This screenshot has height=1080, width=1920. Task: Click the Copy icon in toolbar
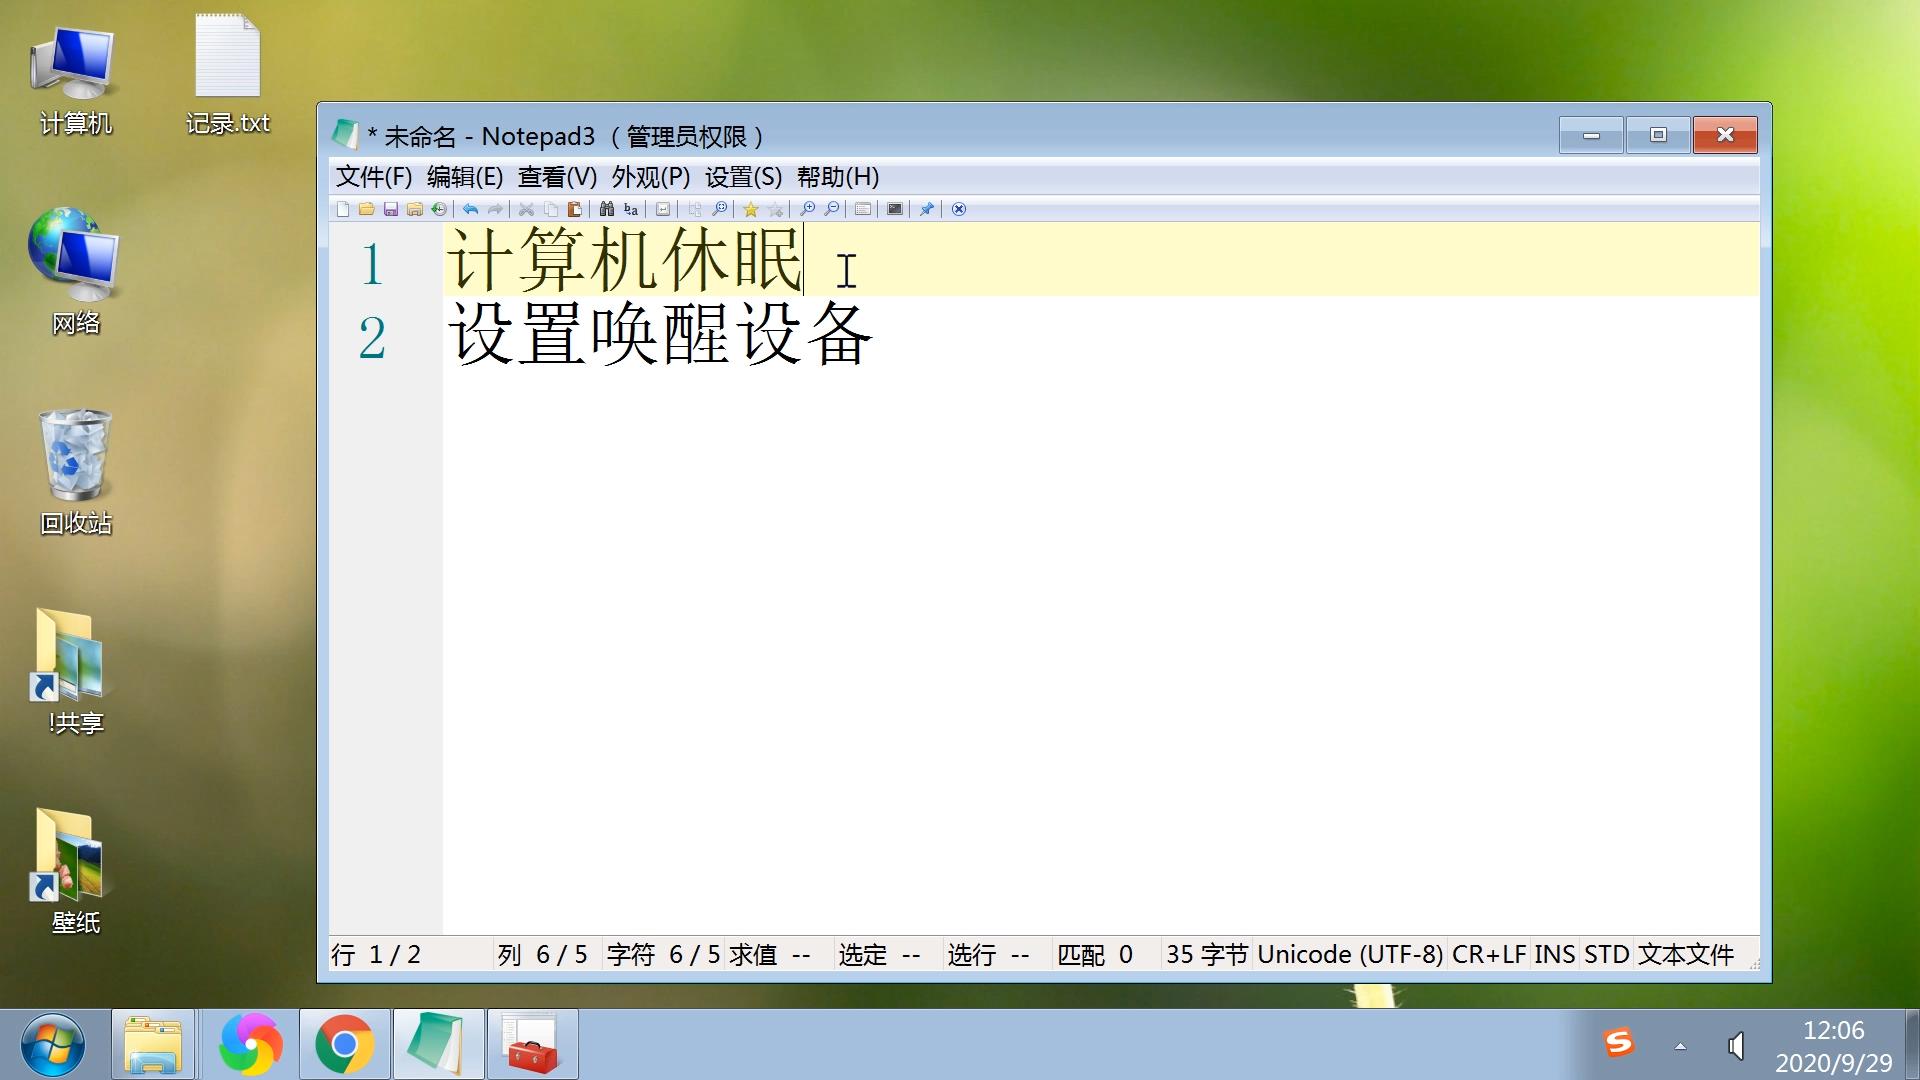coord(551,209)
